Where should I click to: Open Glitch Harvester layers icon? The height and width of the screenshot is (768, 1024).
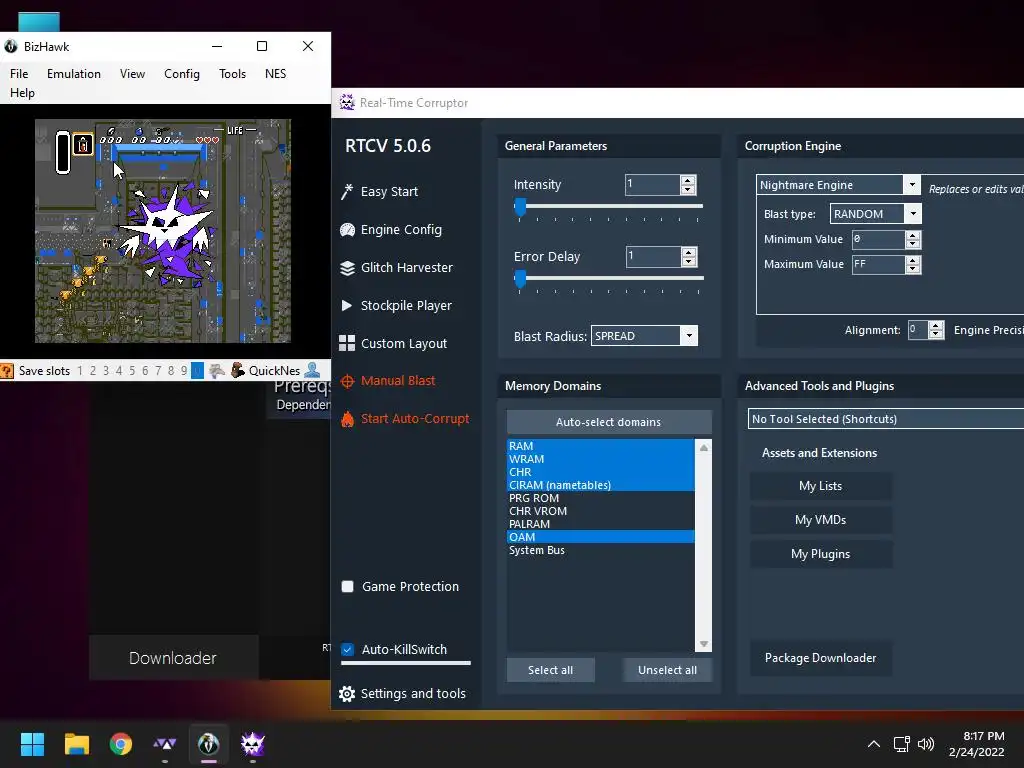pyautogui.click(x=347, y=268)
